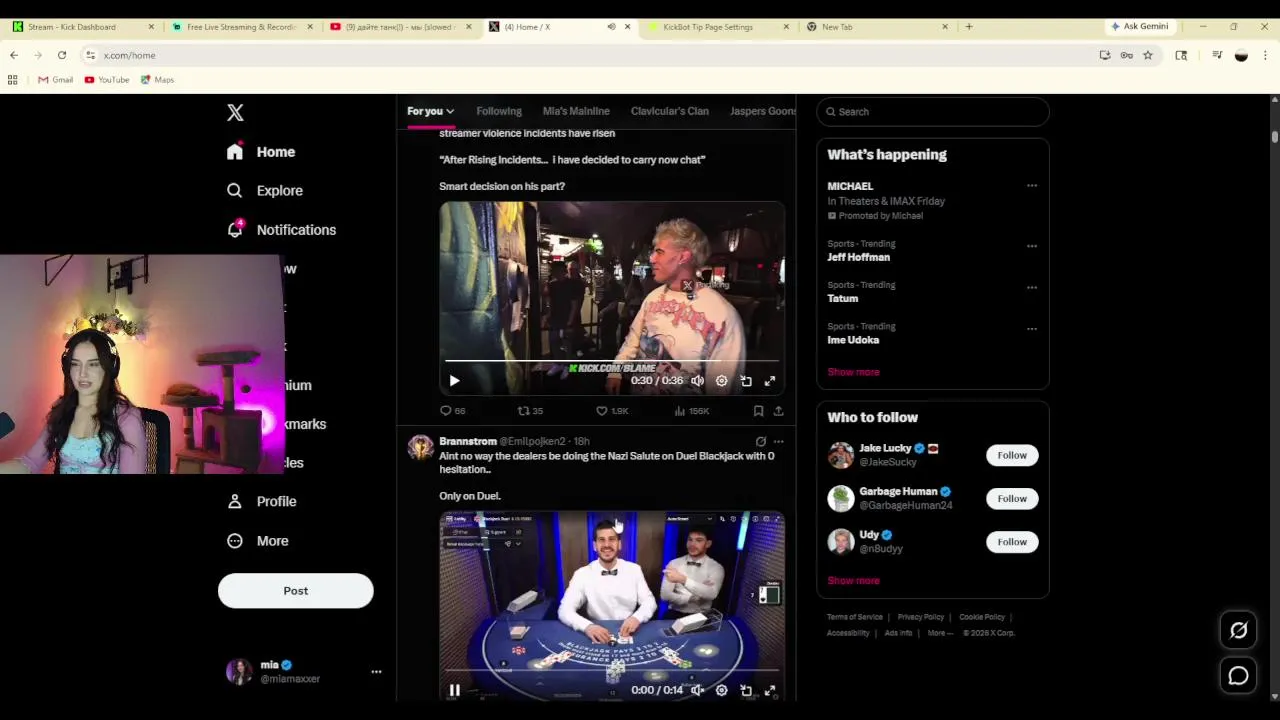The image size is (1280, 720).
Task: Open the floating Messages chat button
Action: (x=1239, y=676)
